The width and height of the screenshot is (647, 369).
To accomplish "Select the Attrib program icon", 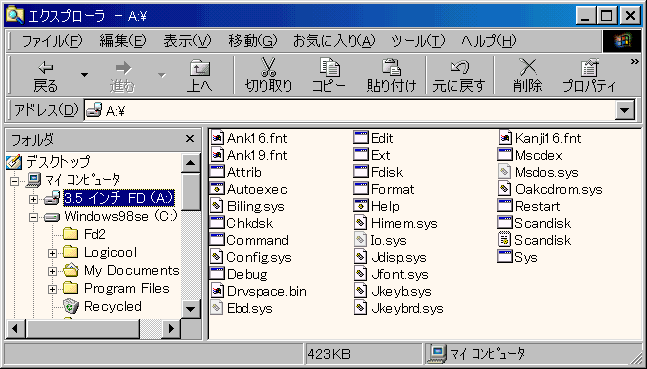I will (217, 172).
